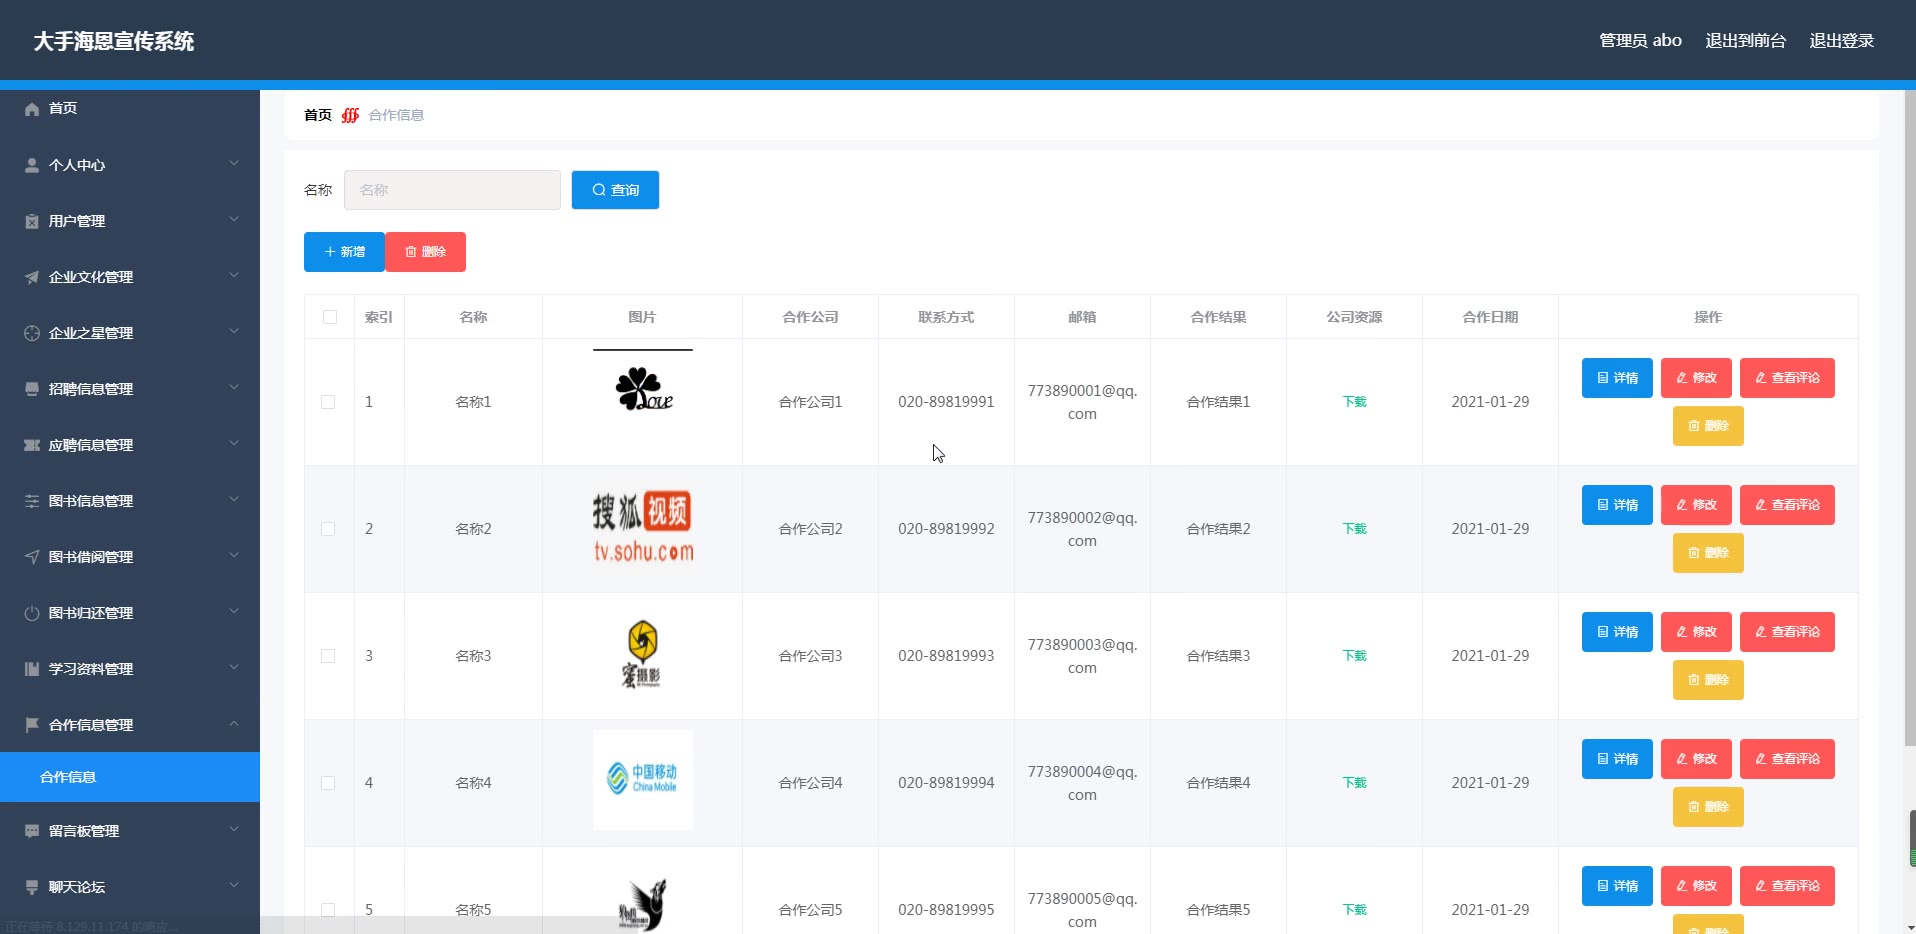This screenshot has width=1916, height=934.
Task: Click the 新增 add button
Action: (344, 252)
